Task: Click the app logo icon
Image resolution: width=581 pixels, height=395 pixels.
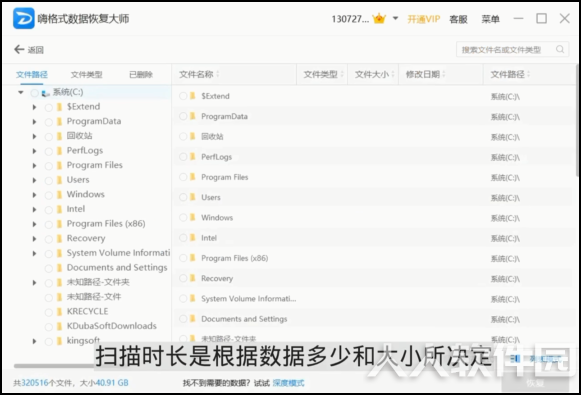Action: click(24, 19)
